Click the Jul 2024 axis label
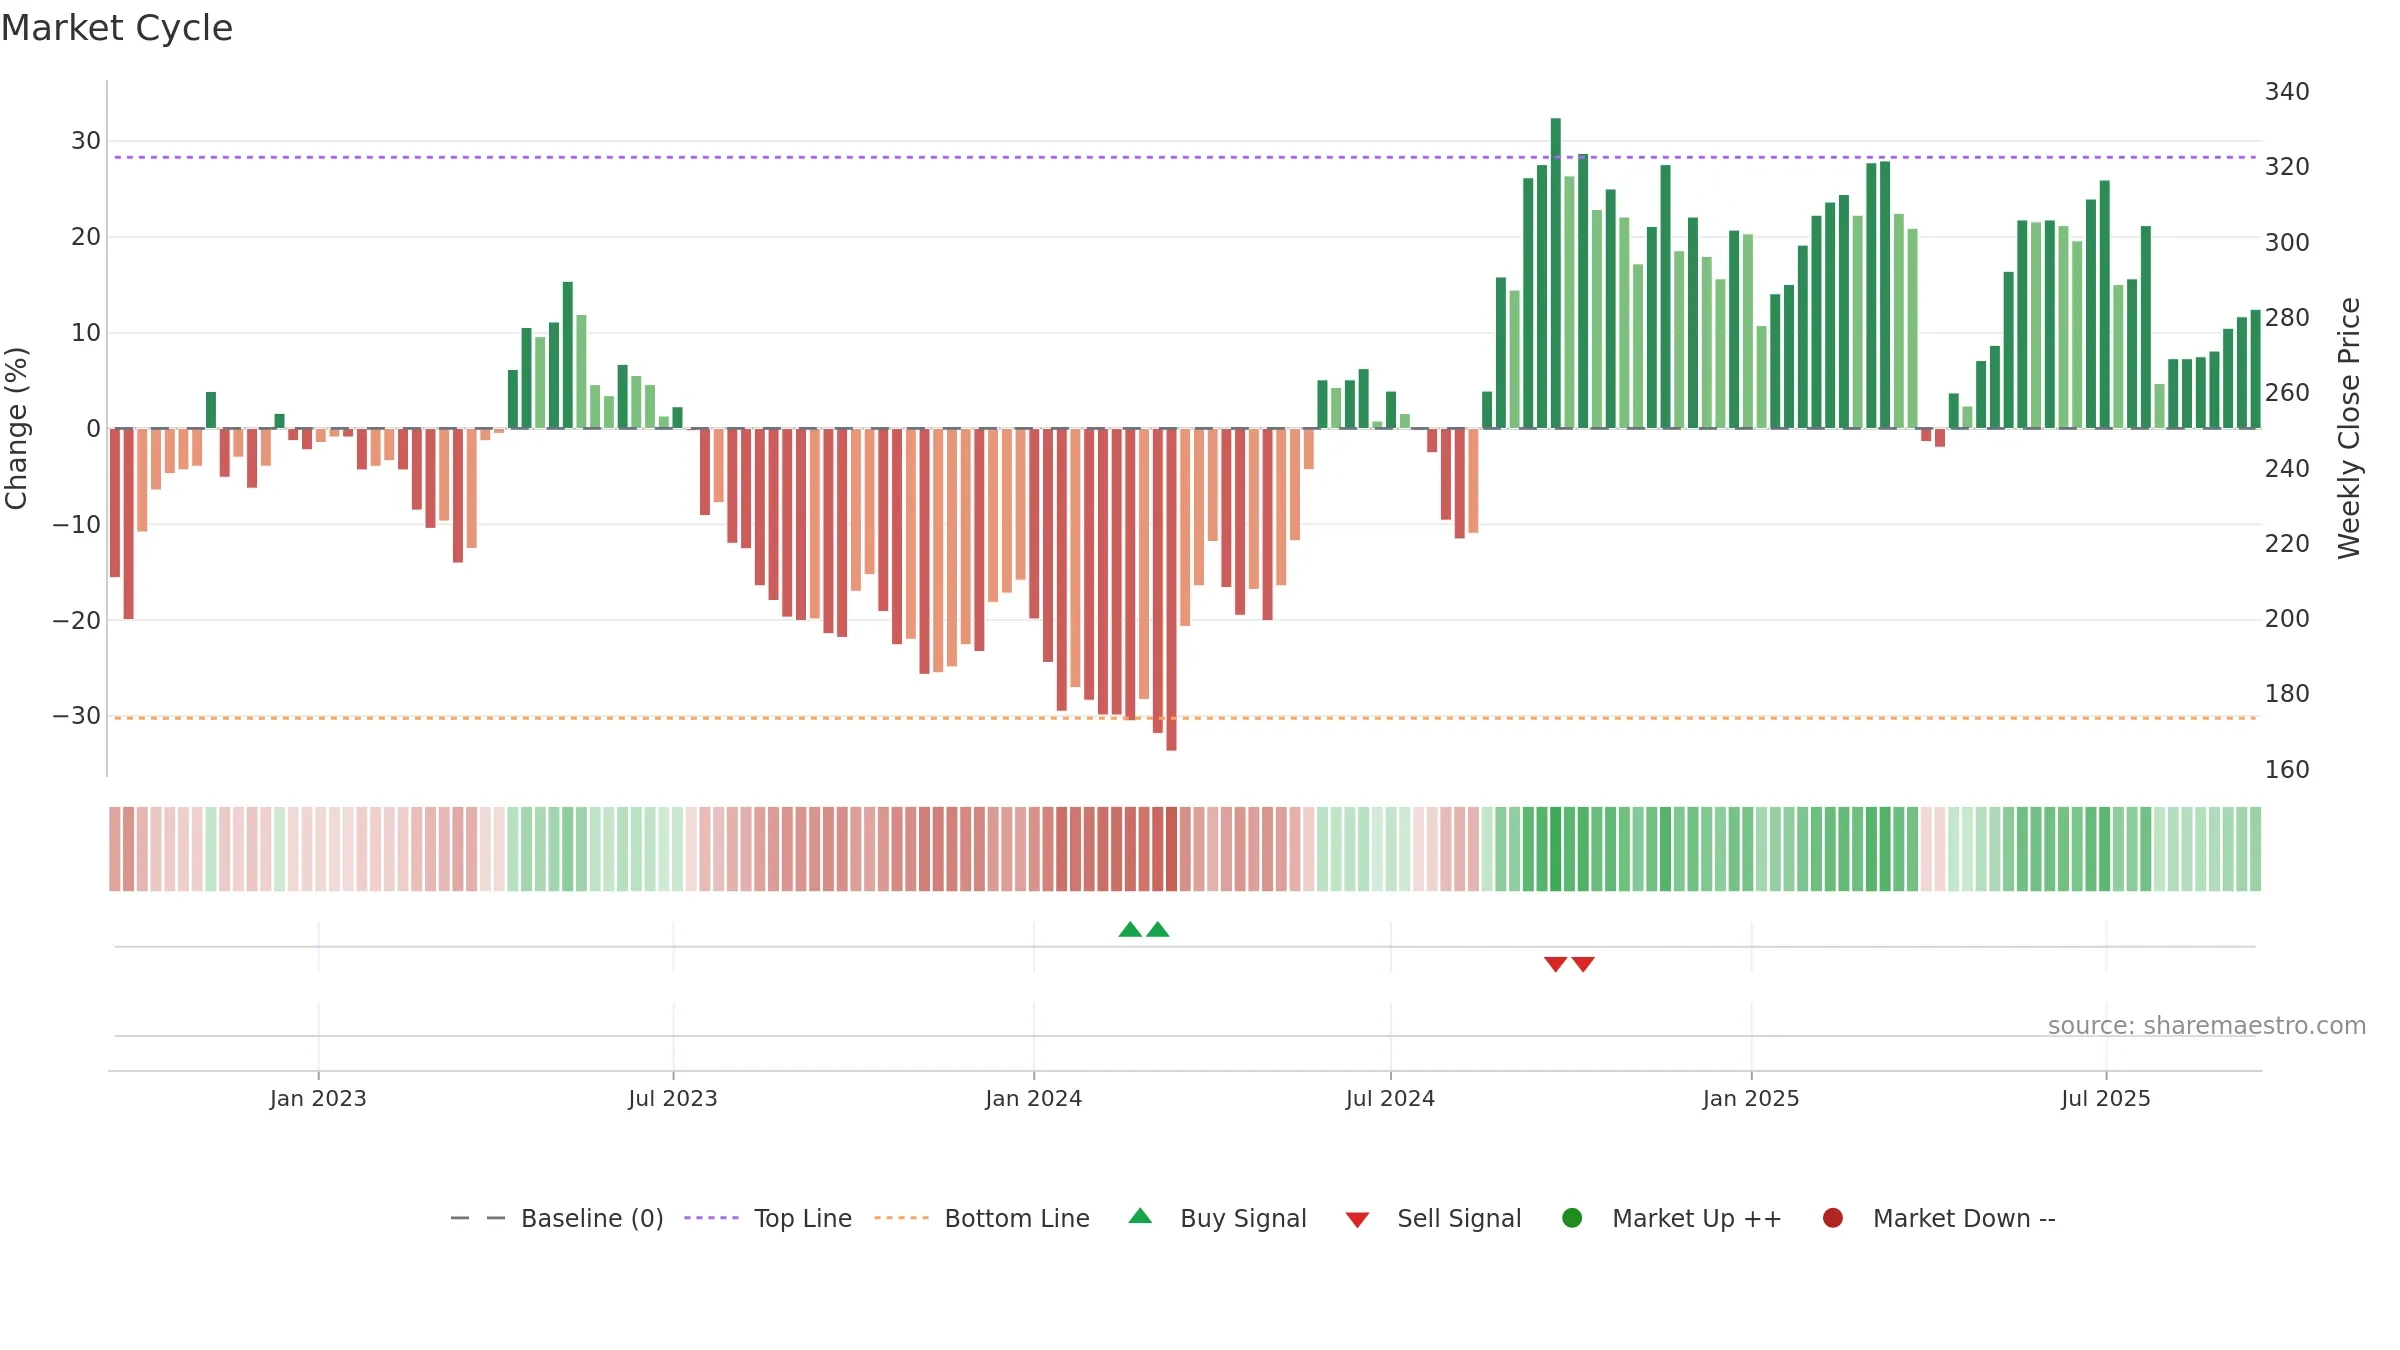Image resolution: width=2400 pixels, height=1350 pixels. coord(1390,1098)
